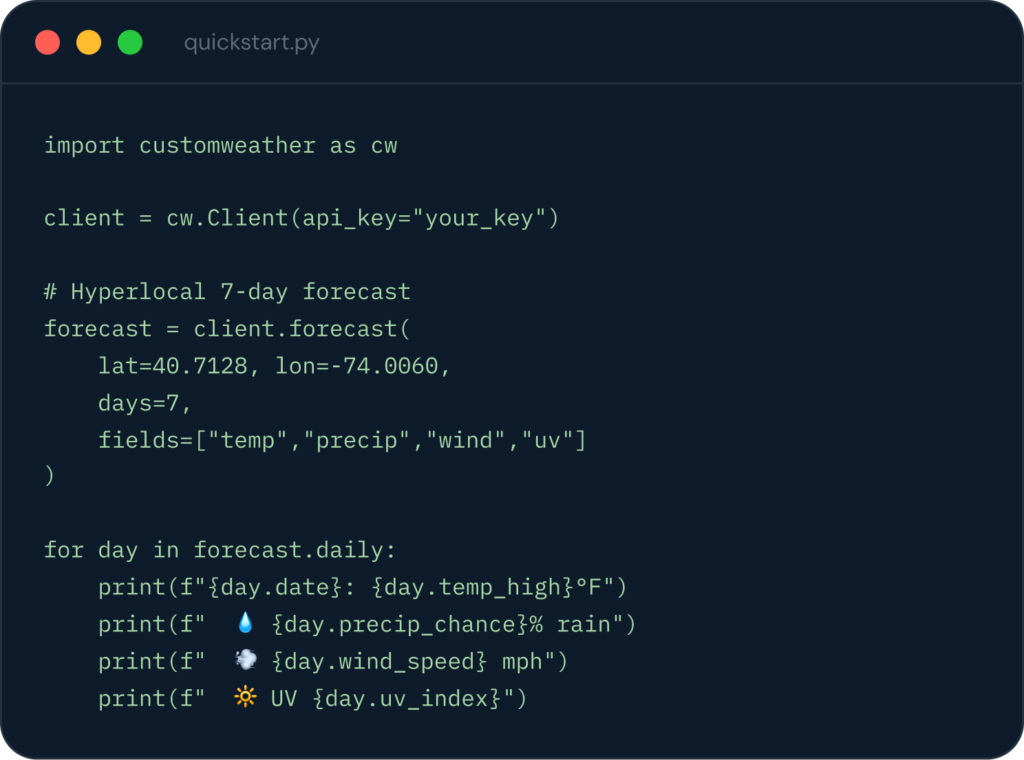Click the "precip" field string
Viewport: 1024px width, 760px height.
tap(357, 441)
